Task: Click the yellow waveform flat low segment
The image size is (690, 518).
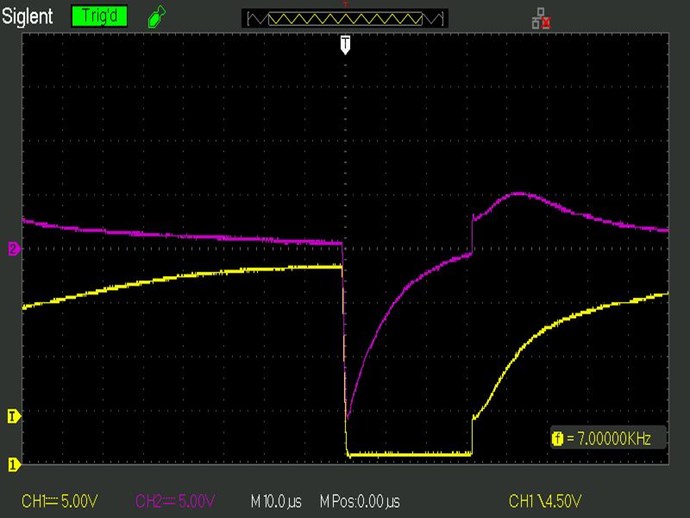Action: point(408,455)
